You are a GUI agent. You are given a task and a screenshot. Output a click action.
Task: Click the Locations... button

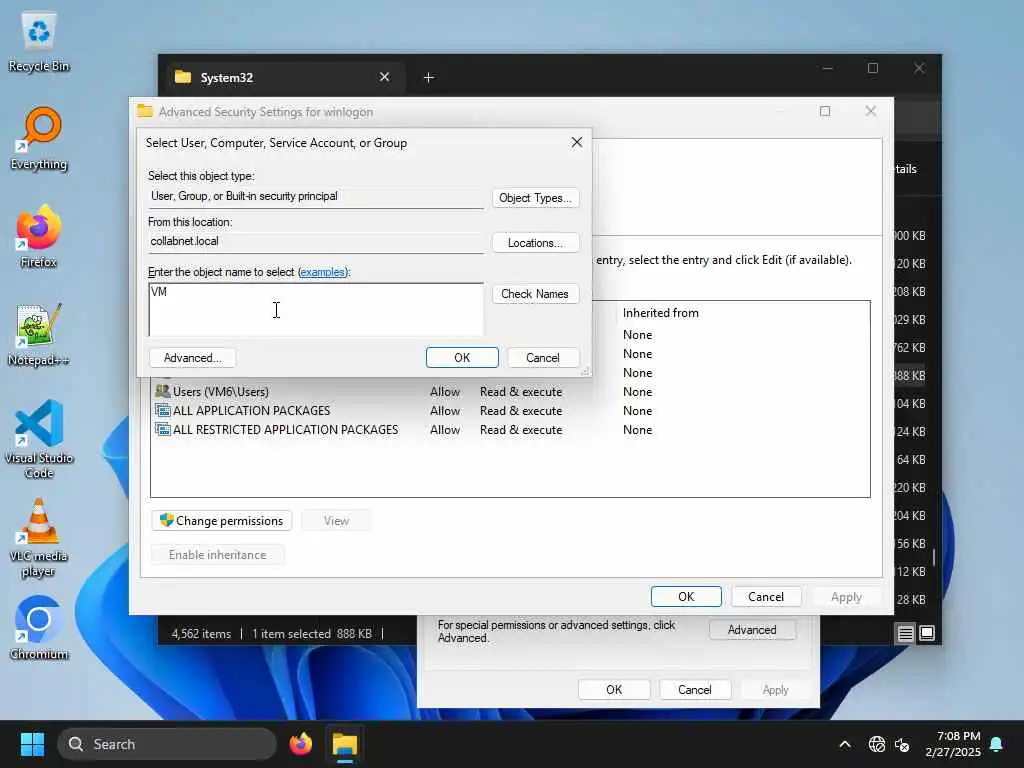click(x=535, y=243)
